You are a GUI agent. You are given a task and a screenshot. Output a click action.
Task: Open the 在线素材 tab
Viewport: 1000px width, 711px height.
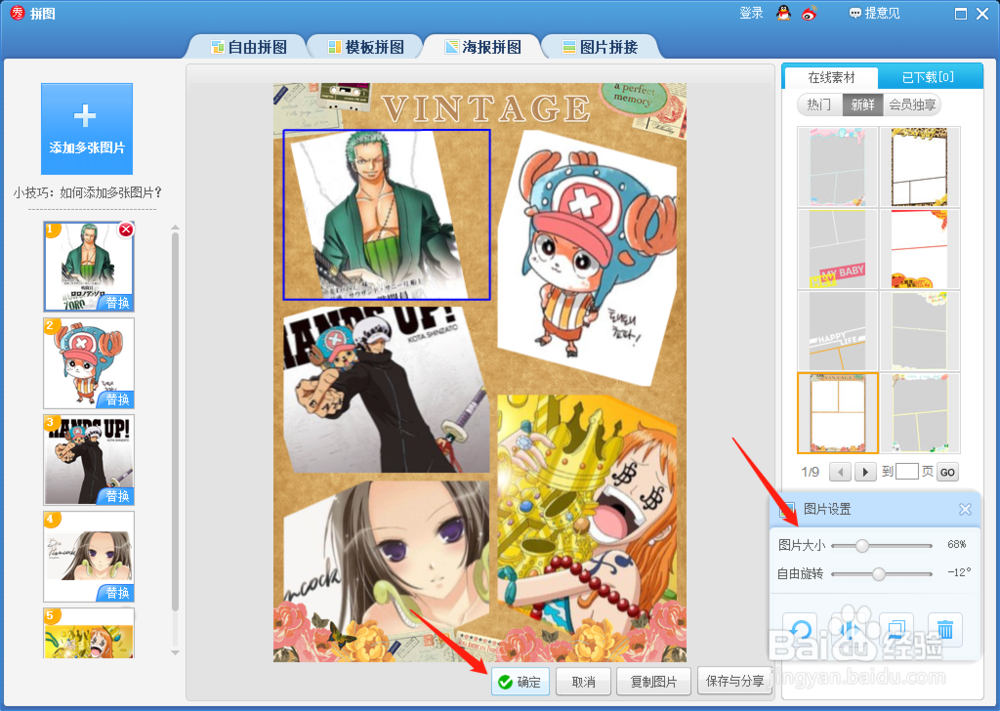coord(830,78)
